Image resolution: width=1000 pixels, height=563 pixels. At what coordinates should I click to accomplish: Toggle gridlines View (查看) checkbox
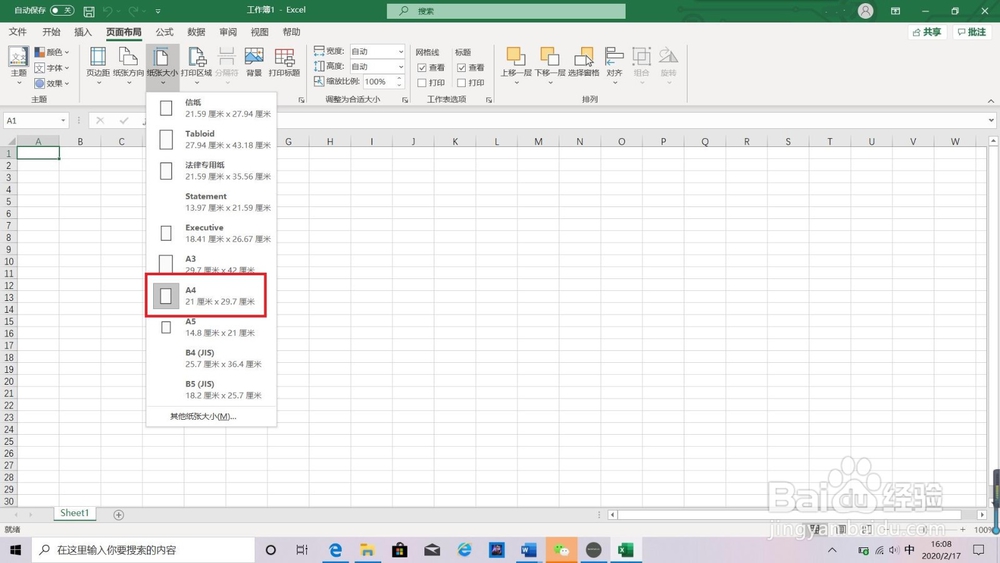(422, 68)
